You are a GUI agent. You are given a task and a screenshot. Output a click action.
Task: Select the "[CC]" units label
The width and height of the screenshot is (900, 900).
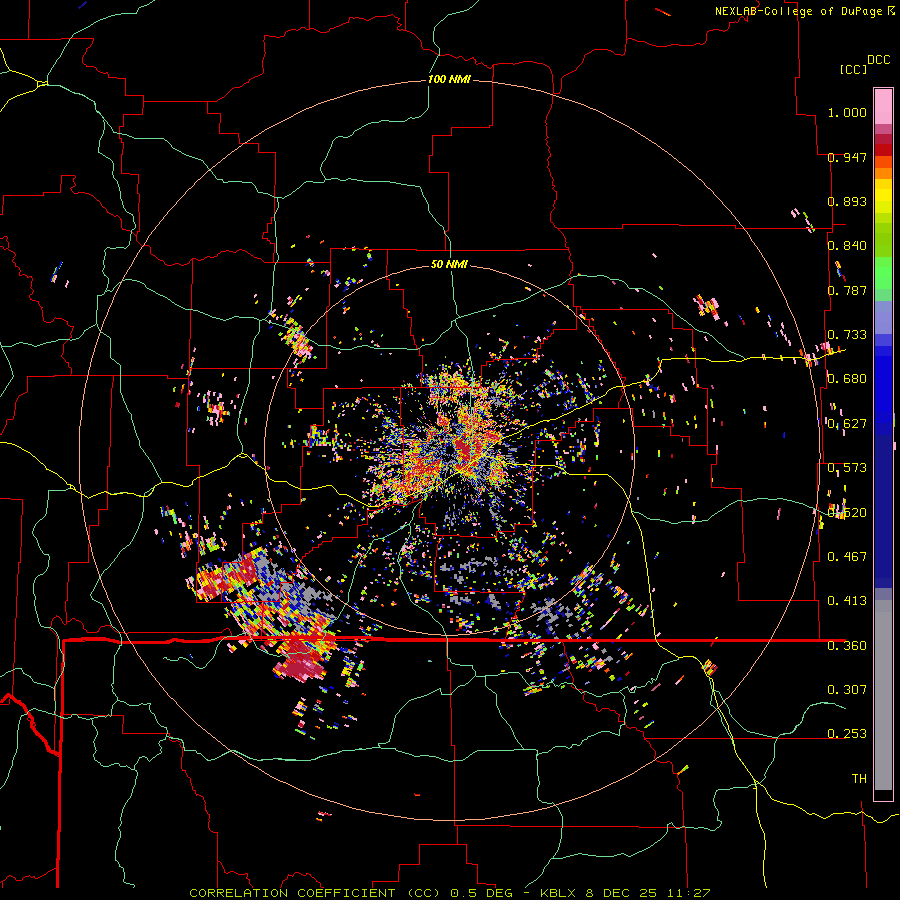click(853, 69)
